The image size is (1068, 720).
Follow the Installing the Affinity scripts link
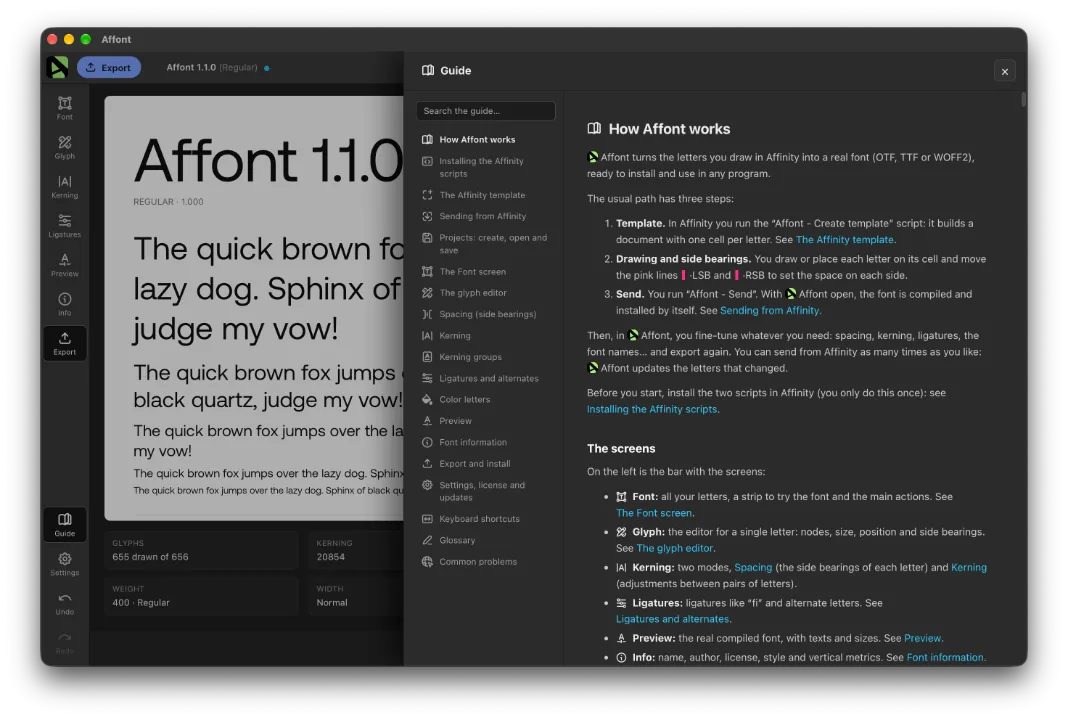(652, 409)
